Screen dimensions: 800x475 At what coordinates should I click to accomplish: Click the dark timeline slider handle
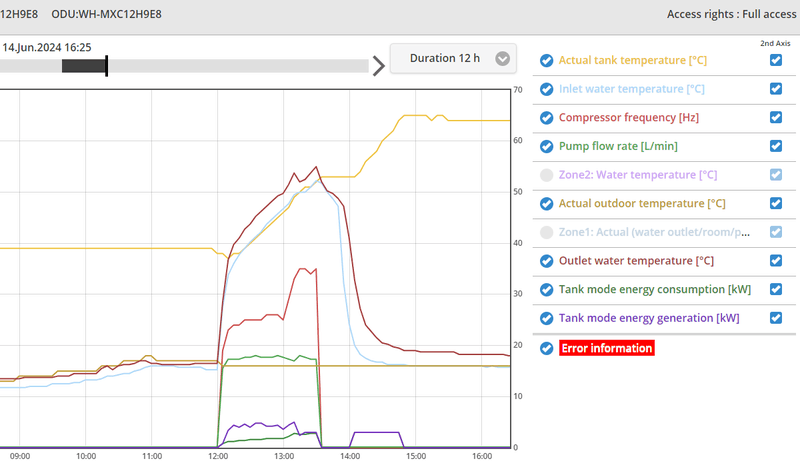(84, 66)
